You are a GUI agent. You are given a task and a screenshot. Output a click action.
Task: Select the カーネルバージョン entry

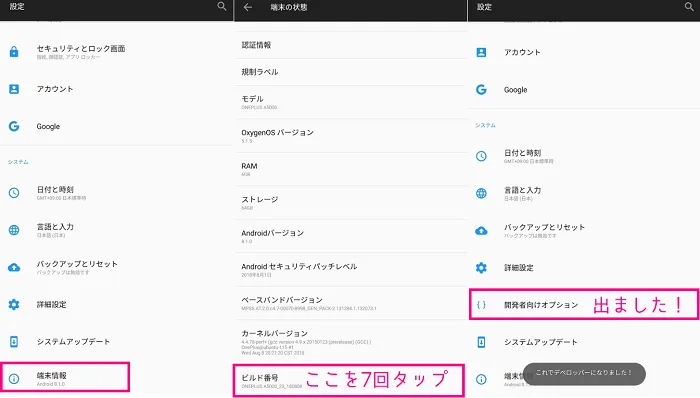tap(350, 342)
